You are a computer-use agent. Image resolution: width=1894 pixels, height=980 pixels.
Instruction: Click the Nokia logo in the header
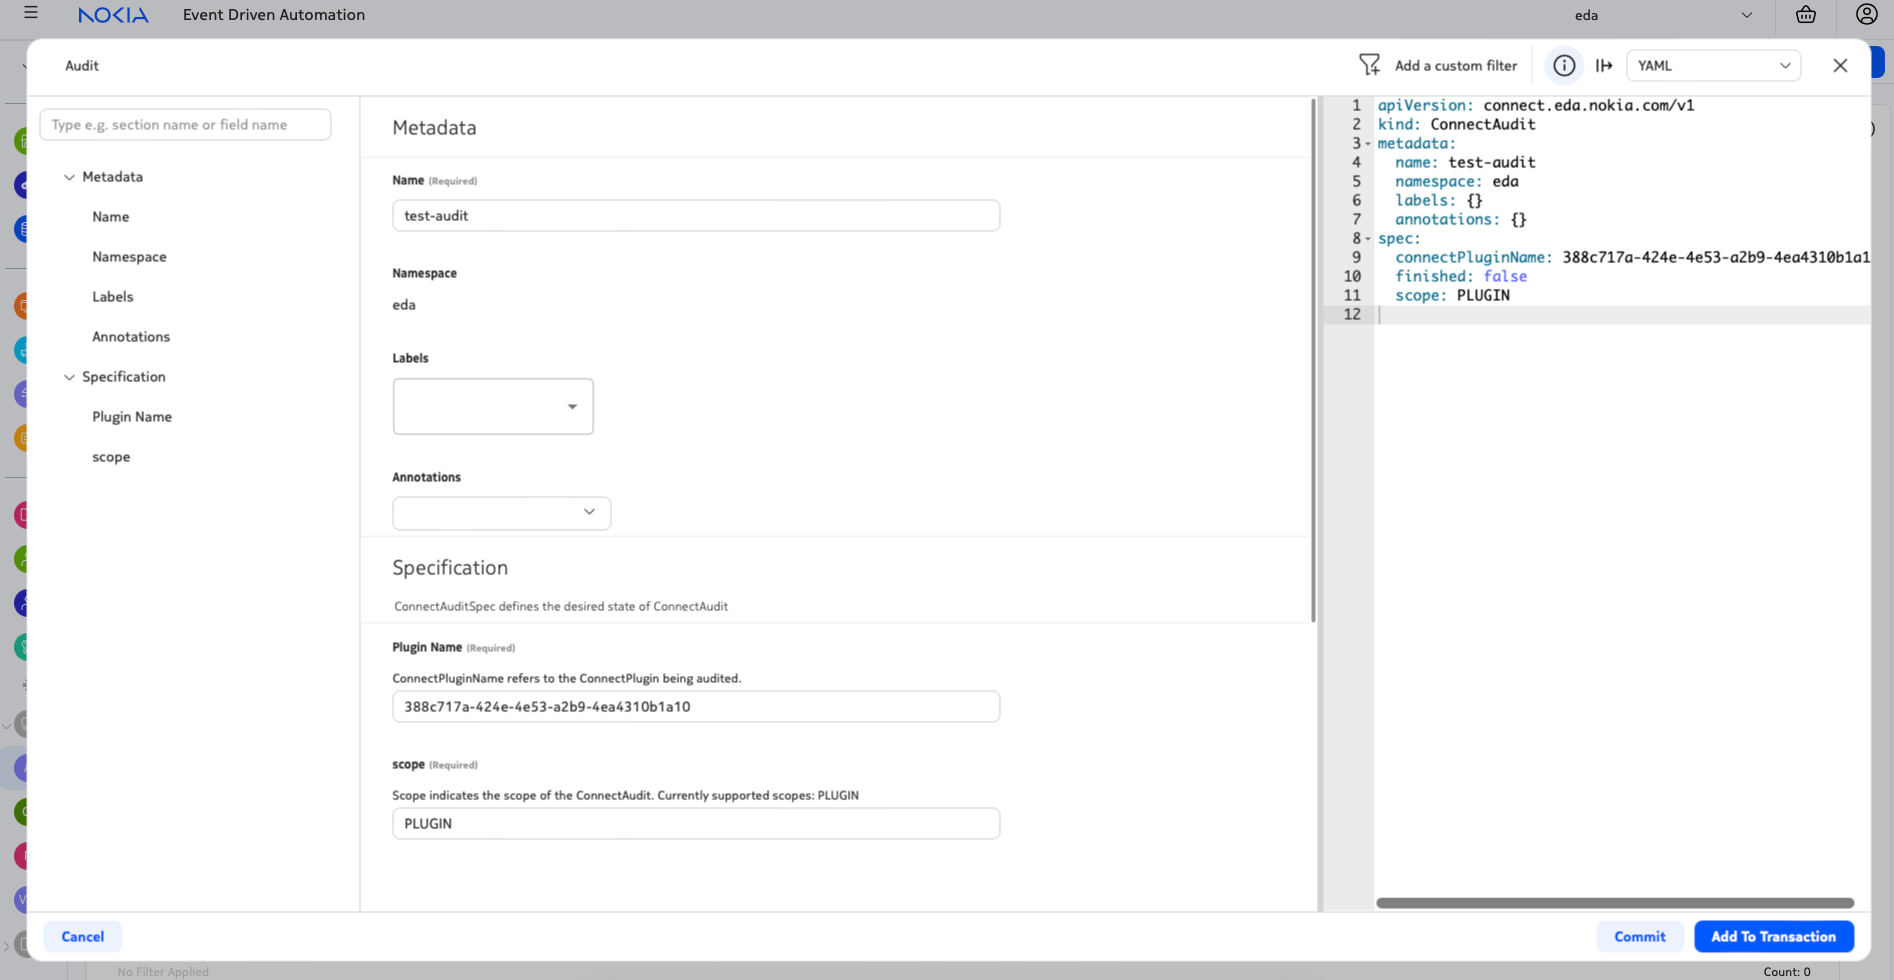click(x=113, y=14)
